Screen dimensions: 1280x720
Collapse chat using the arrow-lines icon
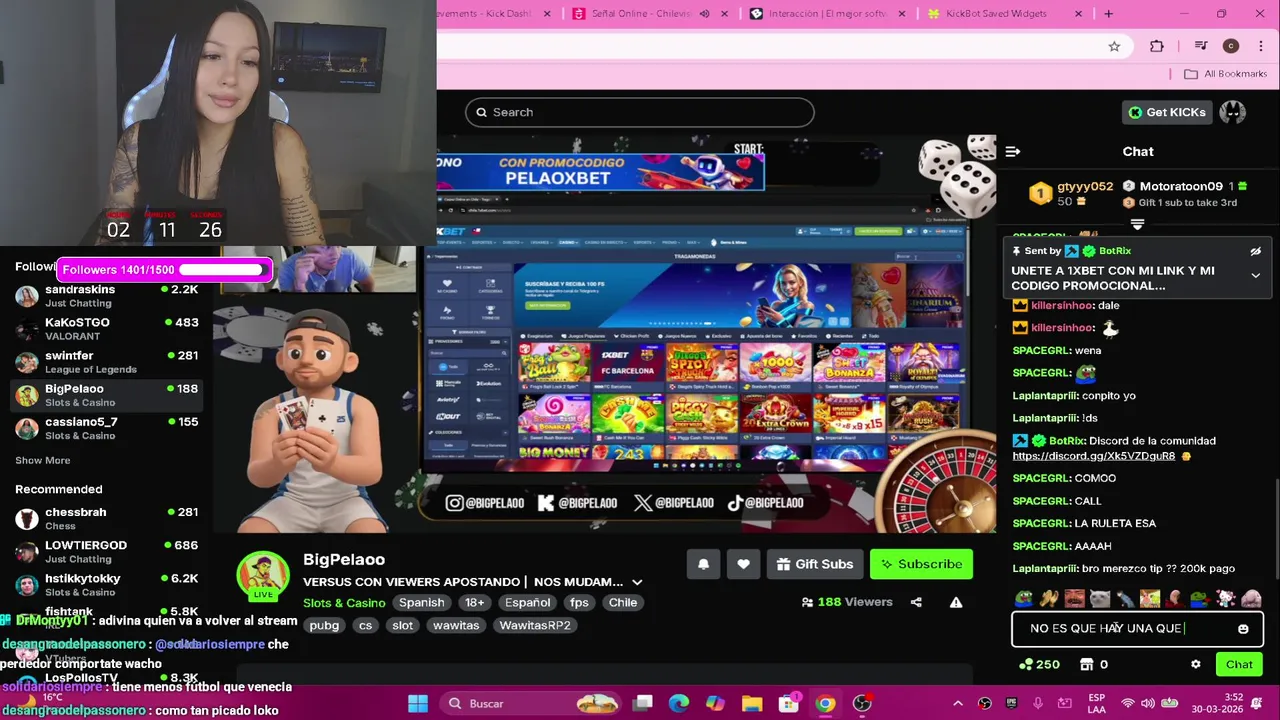tap(1013, 151)
